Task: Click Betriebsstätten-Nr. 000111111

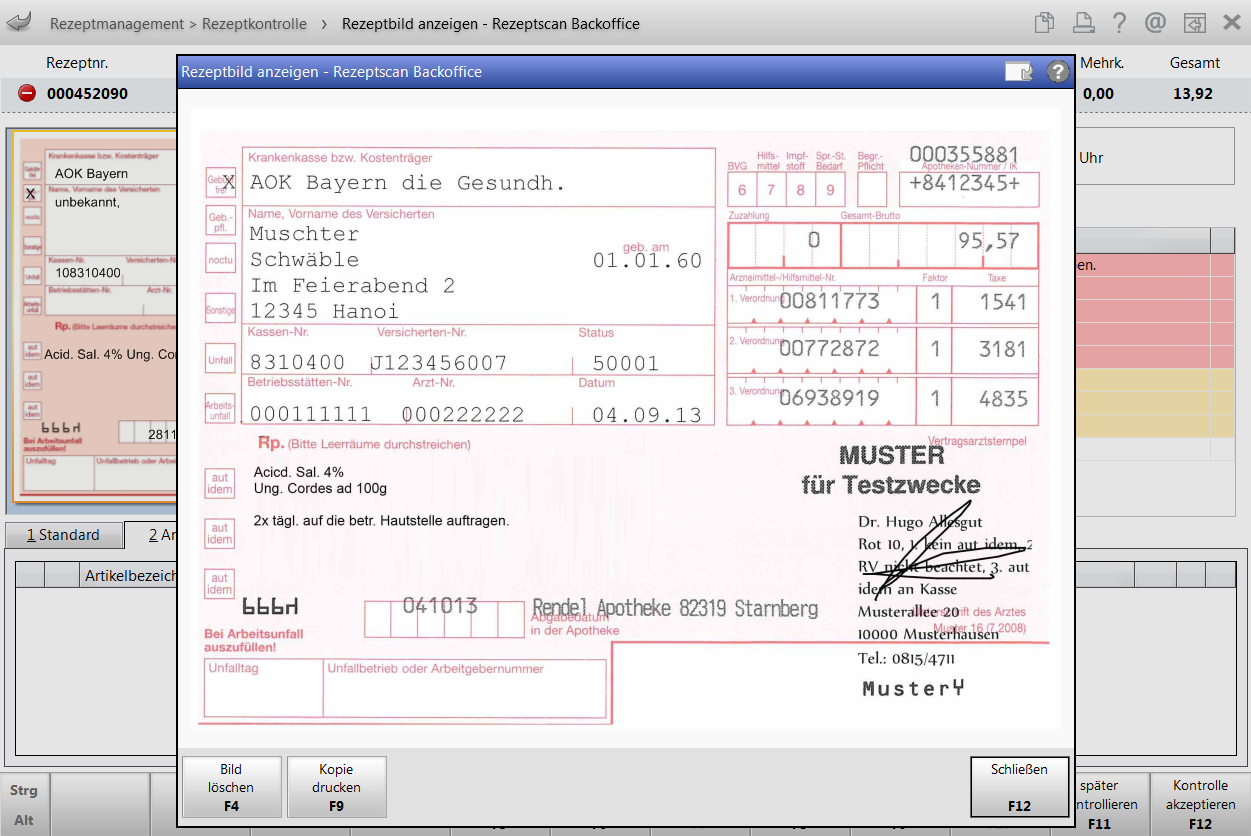Action: [310, 414]
